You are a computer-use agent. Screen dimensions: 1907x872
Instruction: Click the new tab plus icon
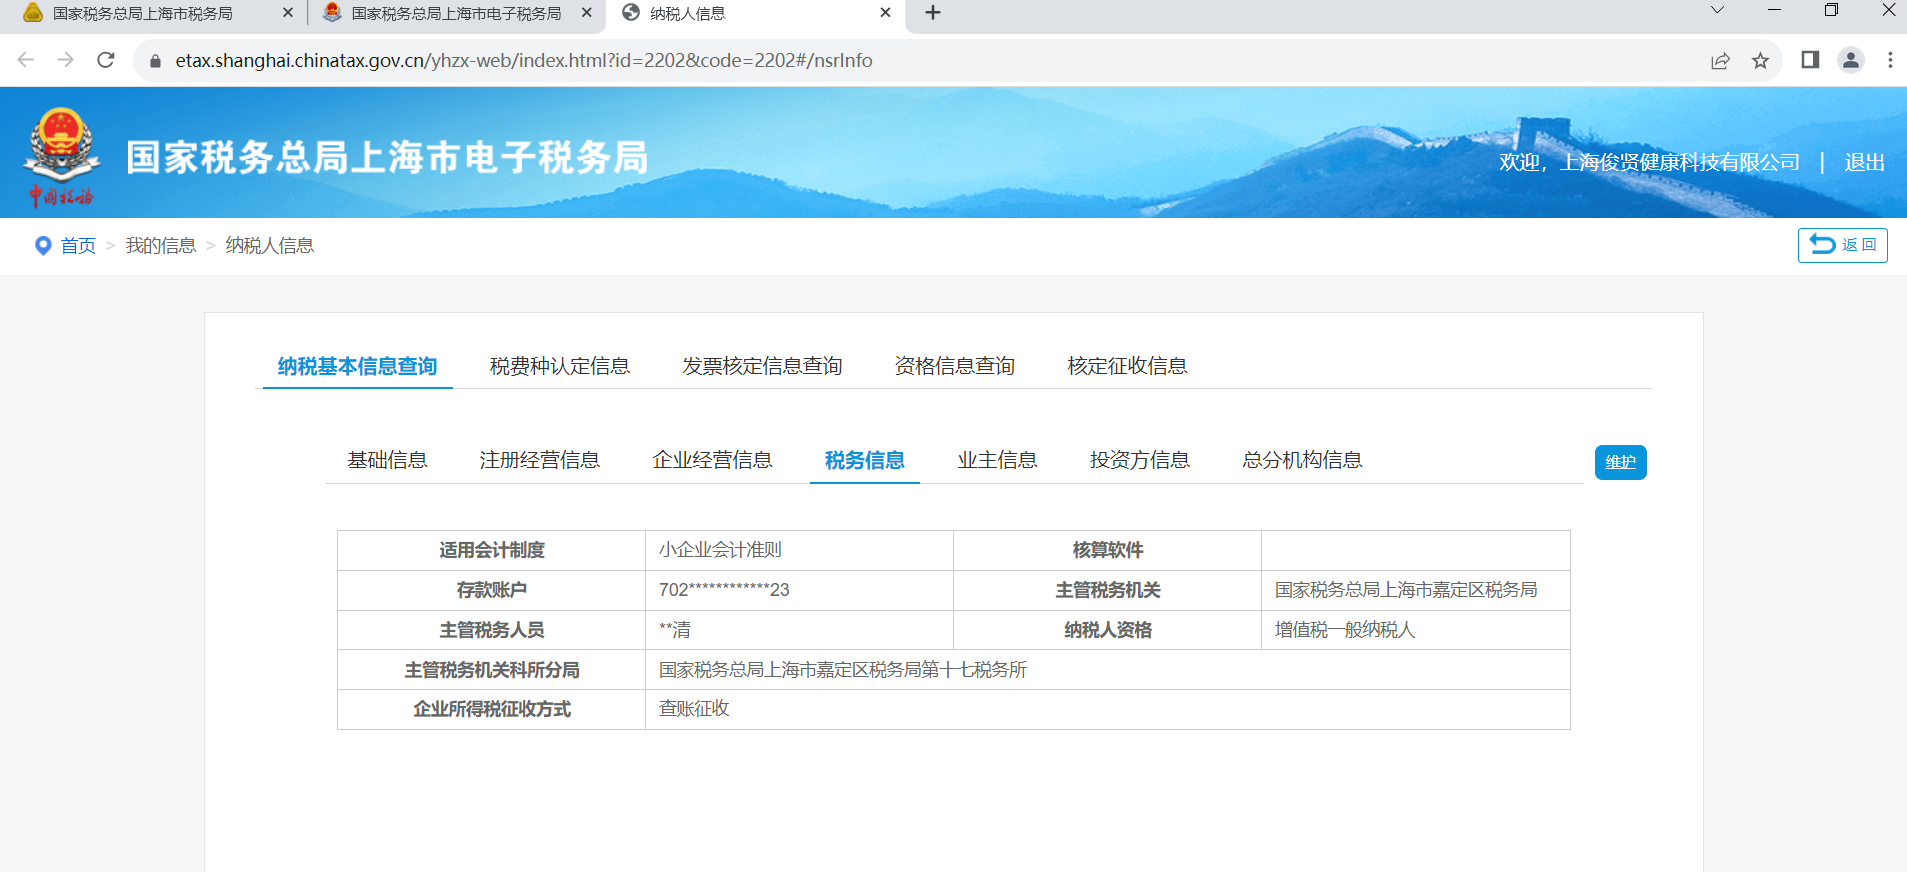933,13
